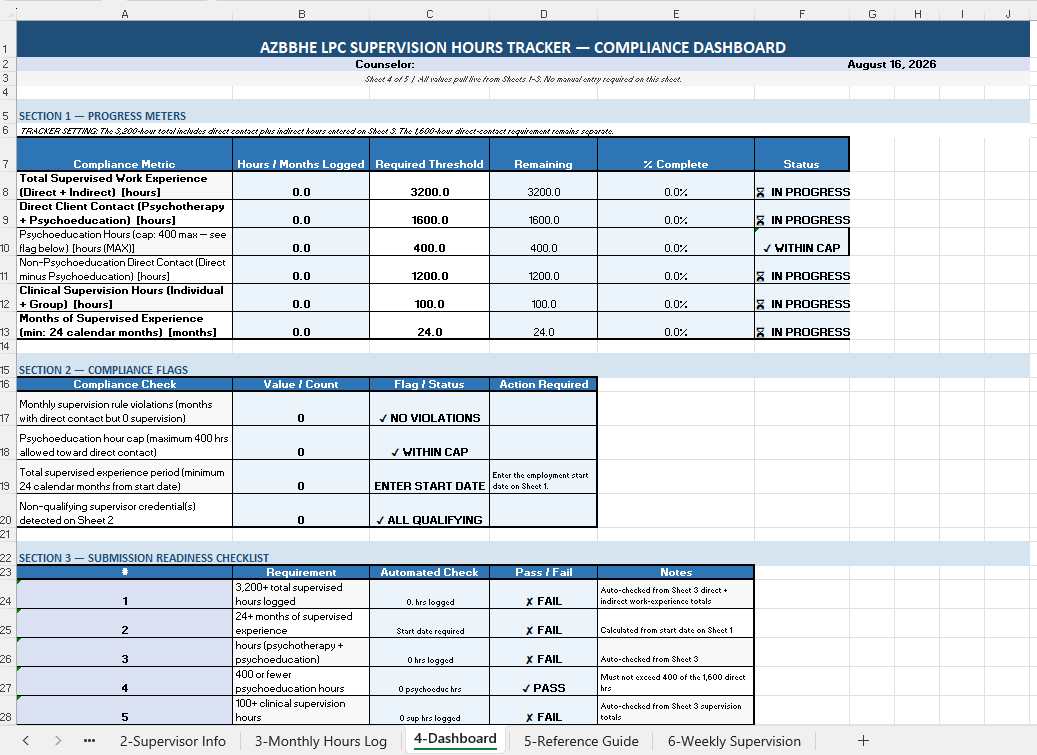Click the 400.0 required threshold cell
The image size is (1037, 755).
coord(429,242)
